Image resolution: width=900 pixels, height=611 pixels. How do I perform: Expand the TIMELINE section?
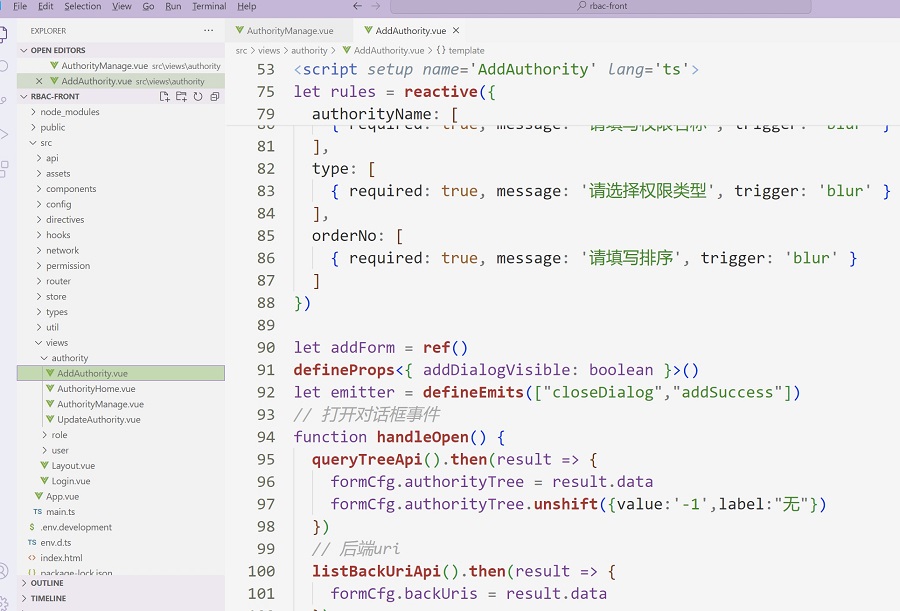click(48, 598)
